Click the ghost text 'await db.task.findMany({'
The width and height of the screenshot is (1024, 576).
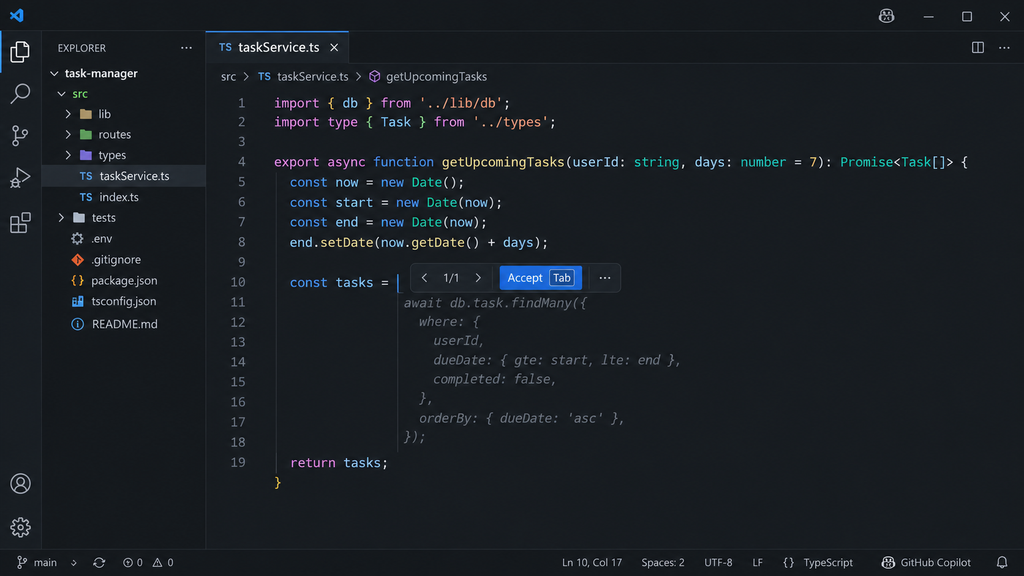click(x=495, y=302)
